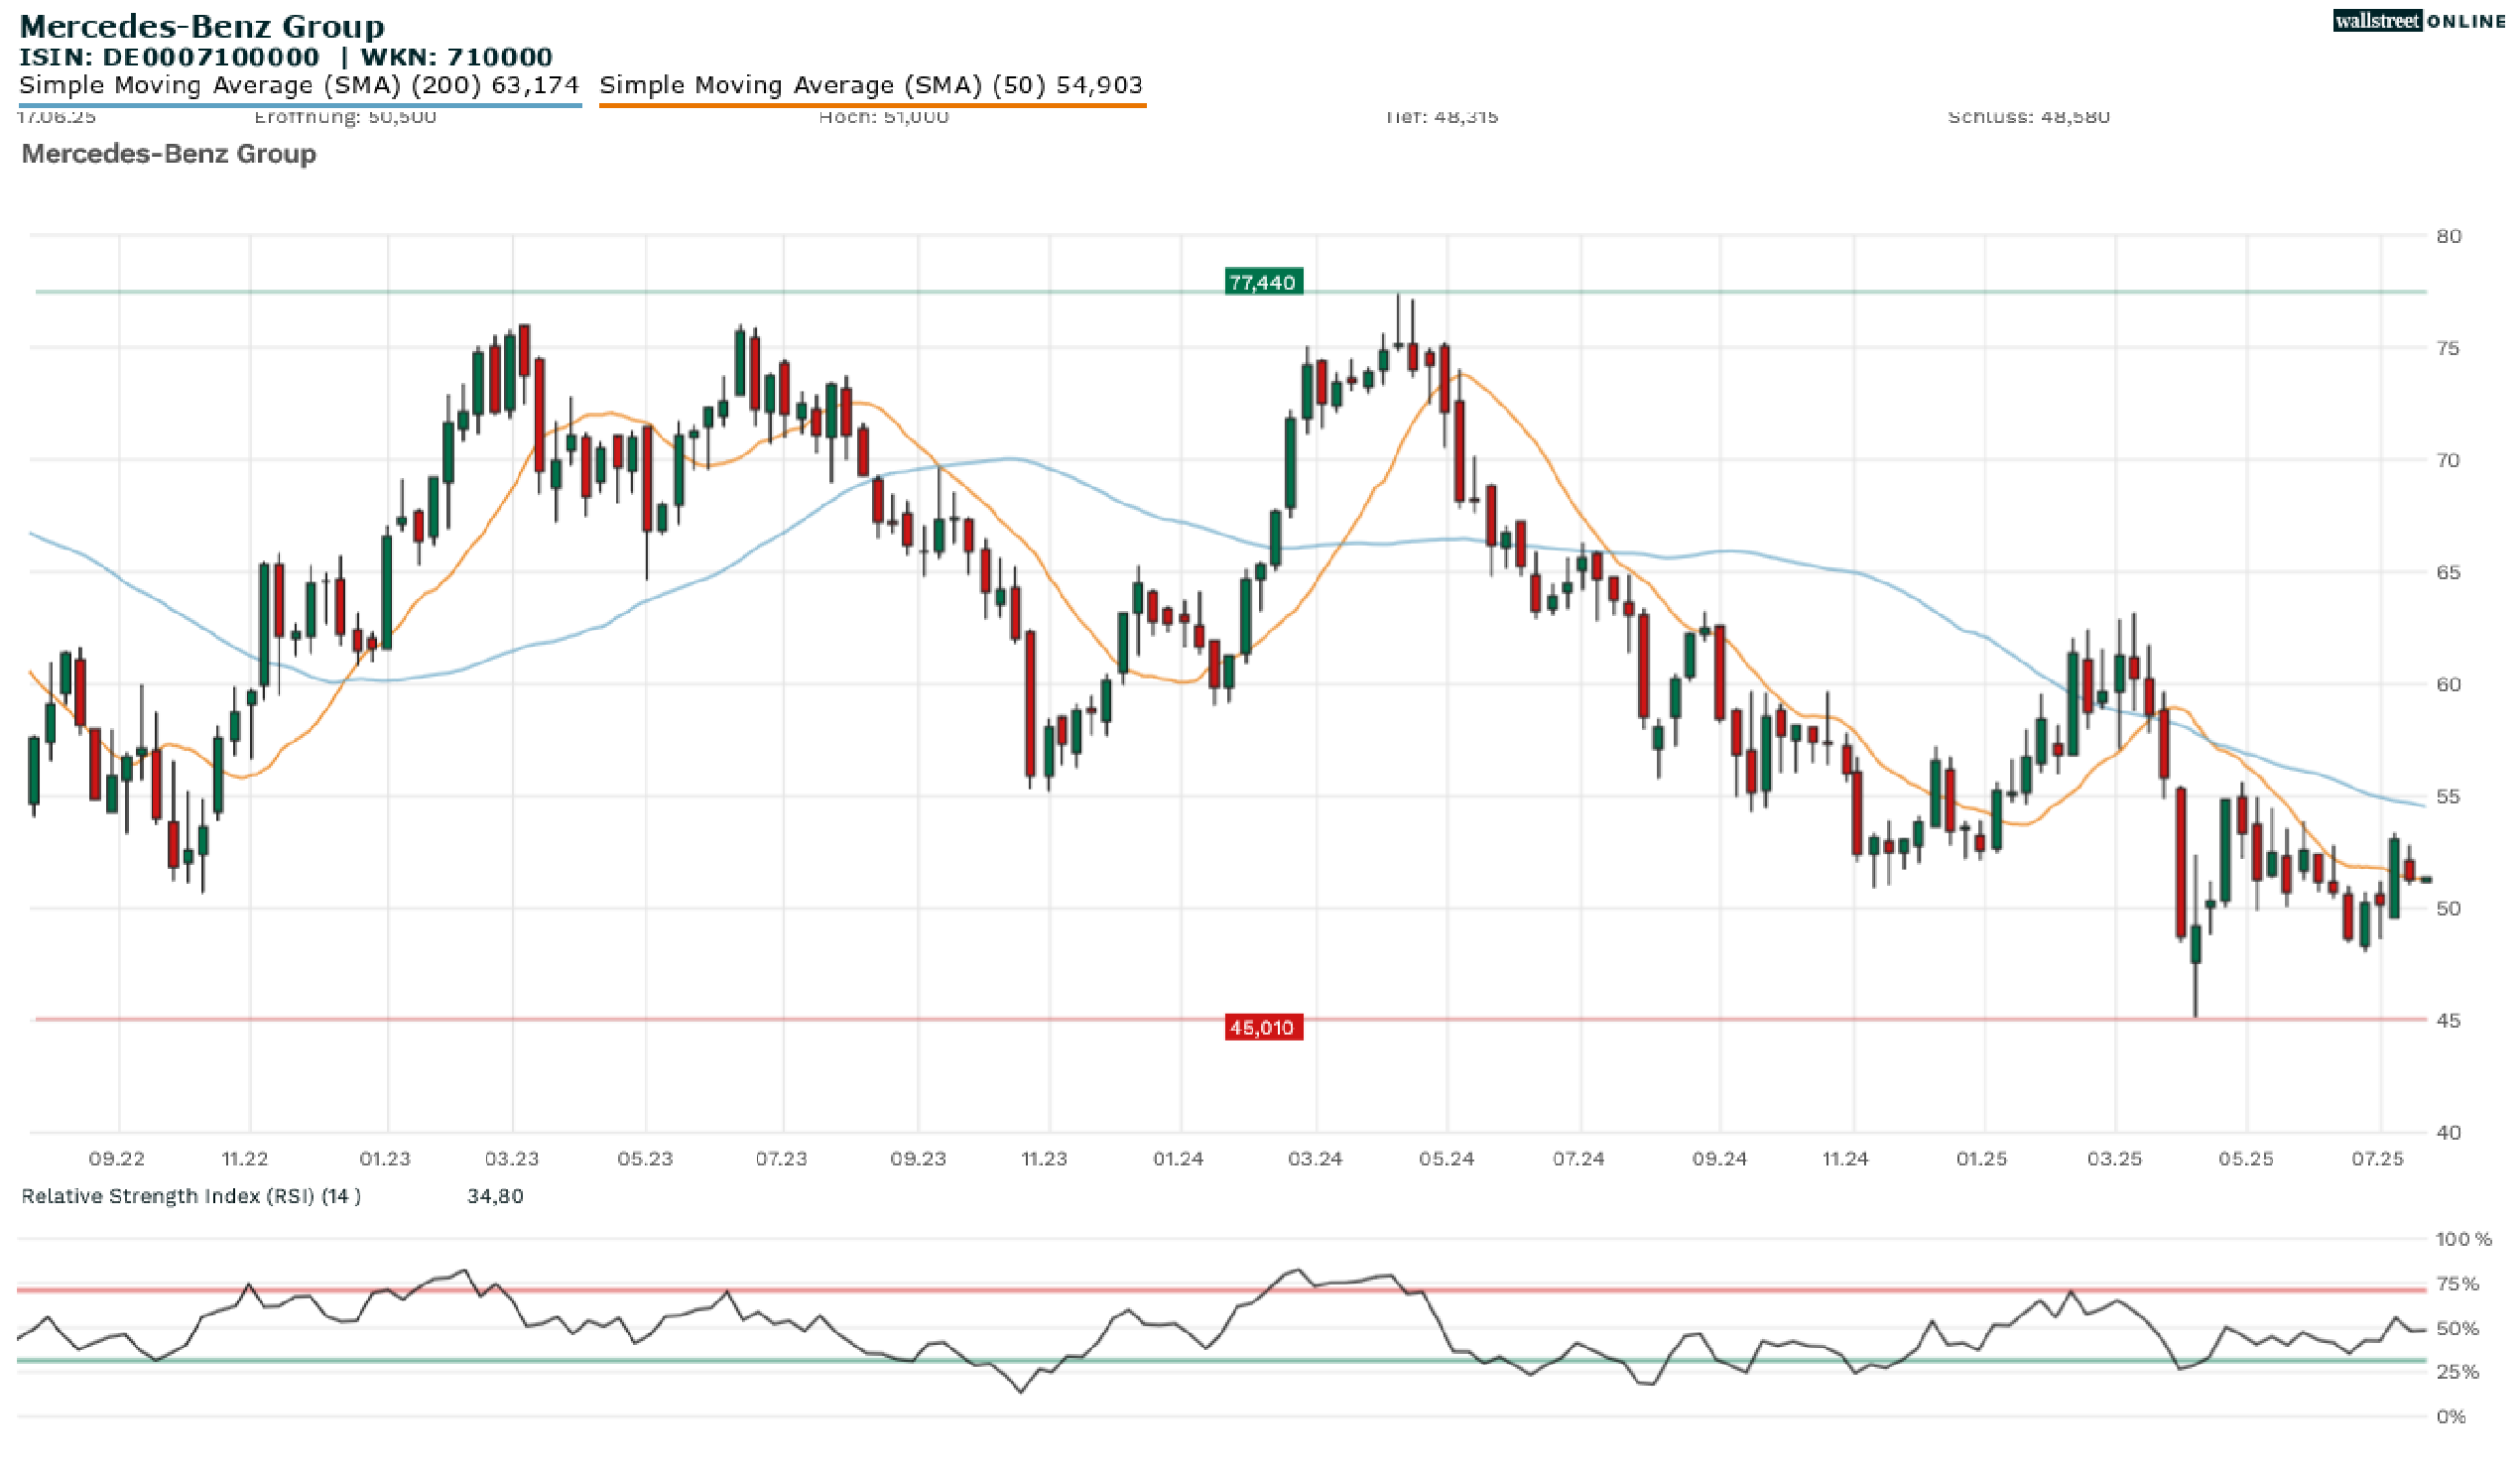
Task: Click the Relative Strength Index (RSI) (14) label
Action: click(191, 1196)
